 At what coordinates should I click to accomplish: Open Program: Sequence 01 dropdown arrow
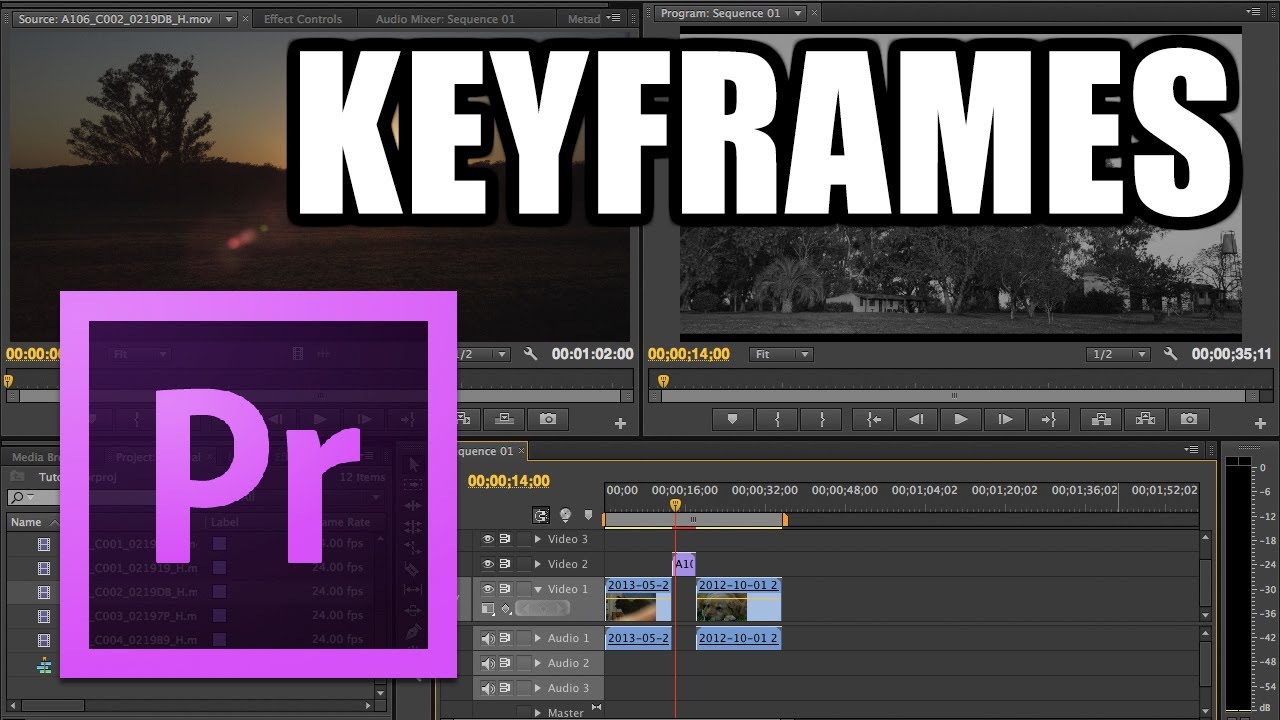point(797,13)
